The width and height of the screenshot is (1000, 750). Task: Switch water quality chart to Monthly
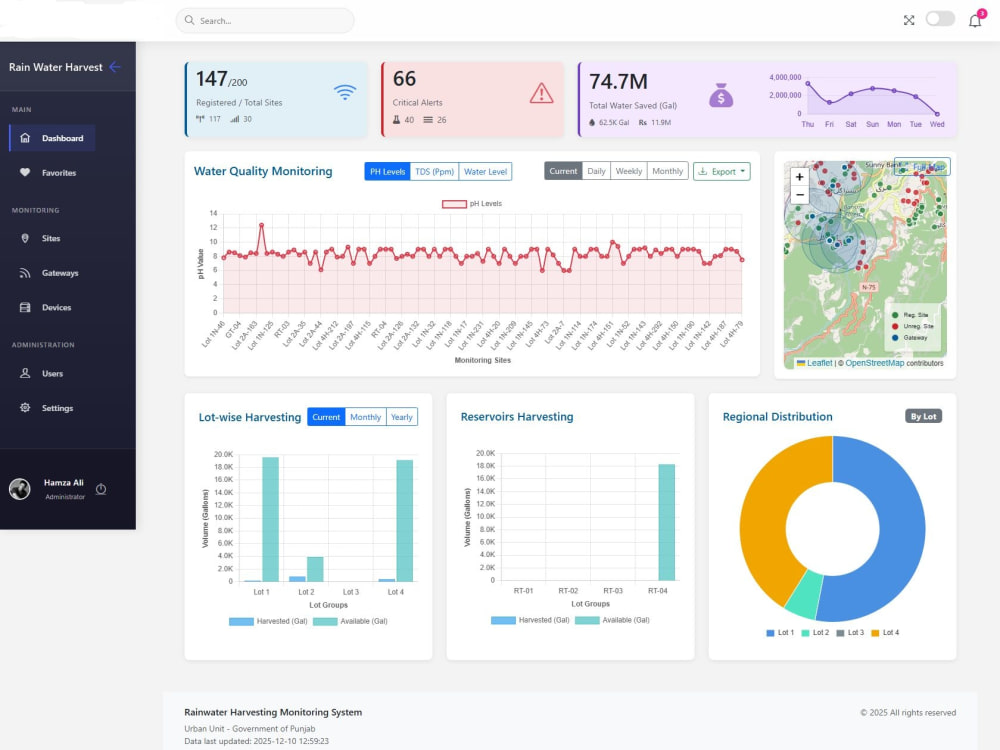pos(667,171)
